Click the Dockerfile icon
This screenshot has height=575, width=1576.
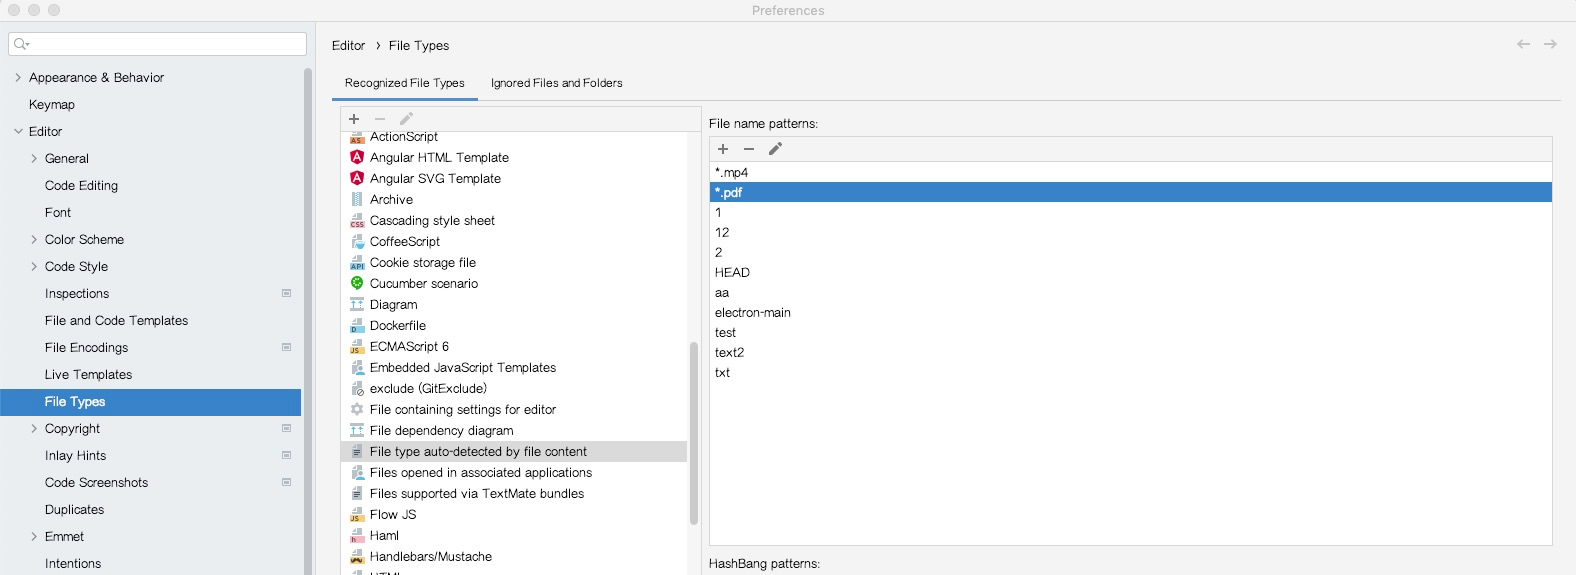[357, 325]
